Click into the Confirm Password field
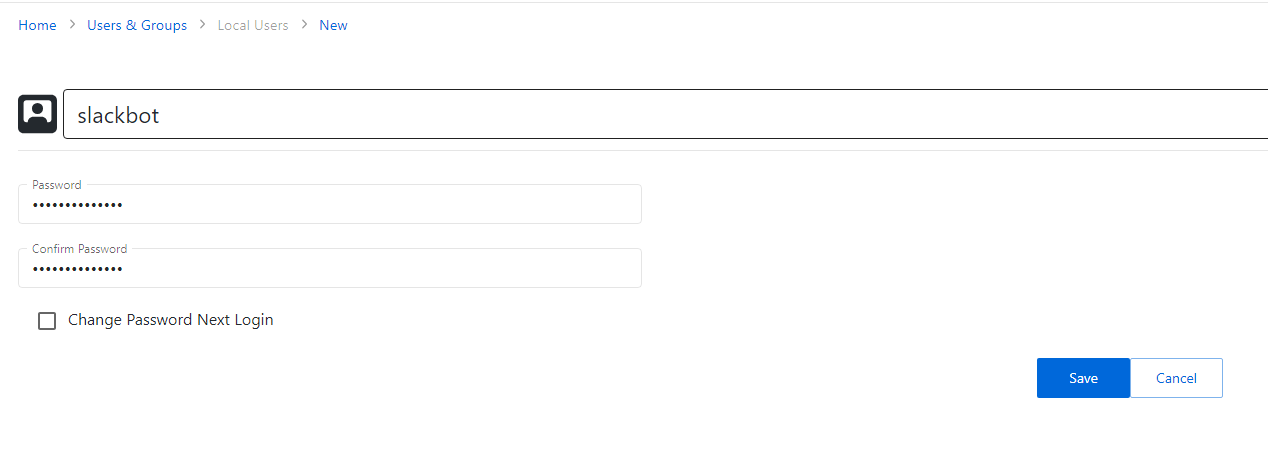The height and width of the screenshot is (462, 1268). pyautogui.click(x=380, y=269)
